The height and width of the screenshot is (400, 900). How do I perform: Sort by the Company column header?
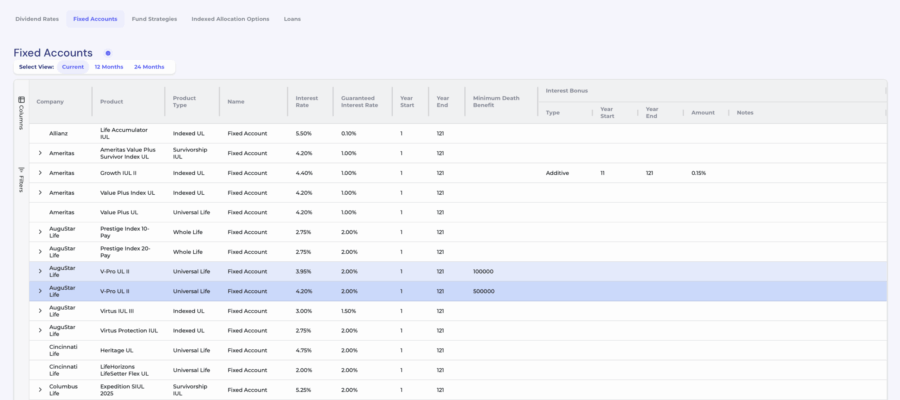50,101
